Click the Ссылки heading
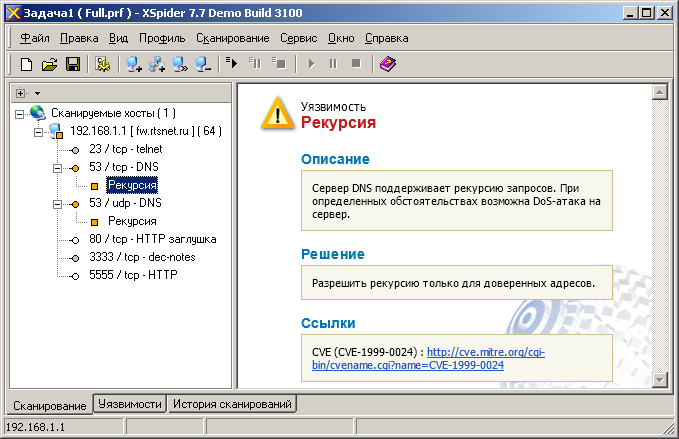Screen dimensions: 679x439 click(328, 323)
